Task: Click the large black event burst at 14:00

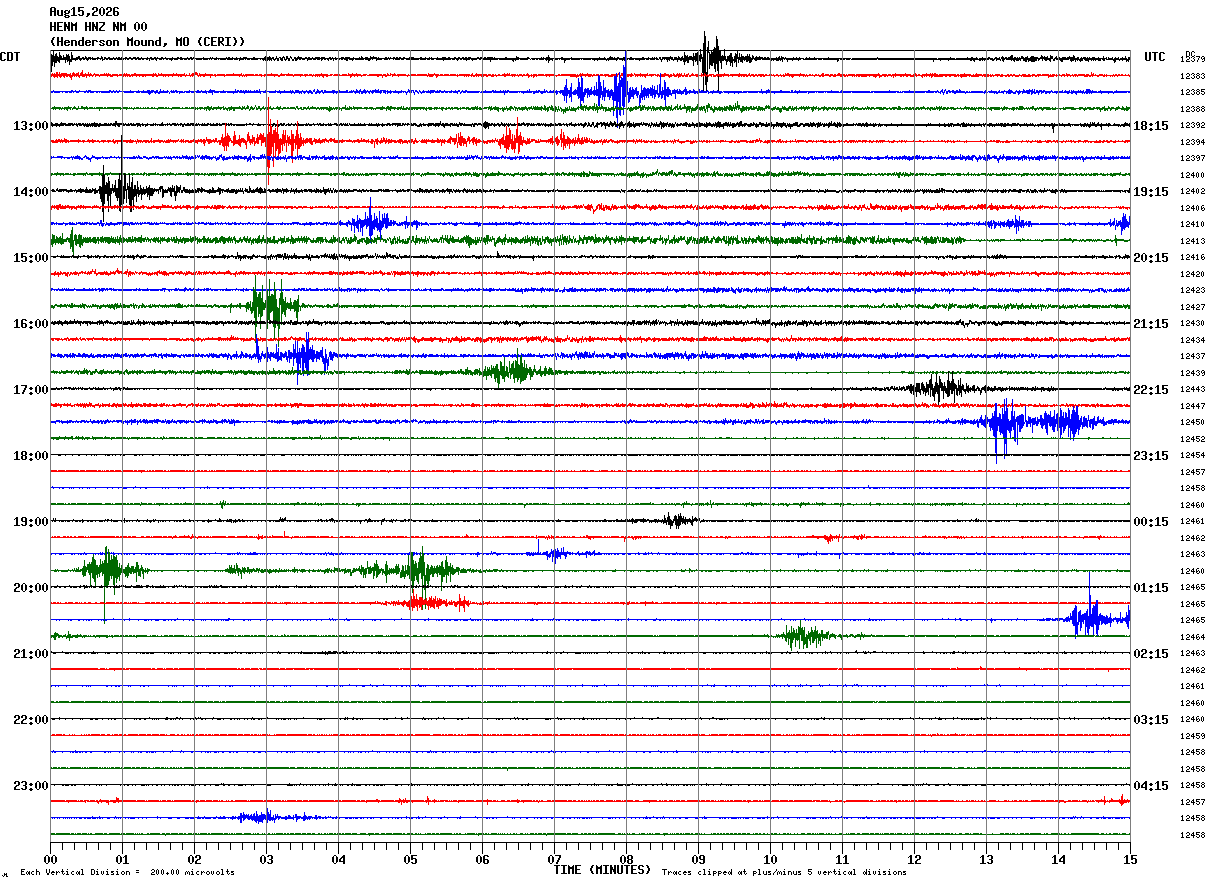Action: pos(122,189)
